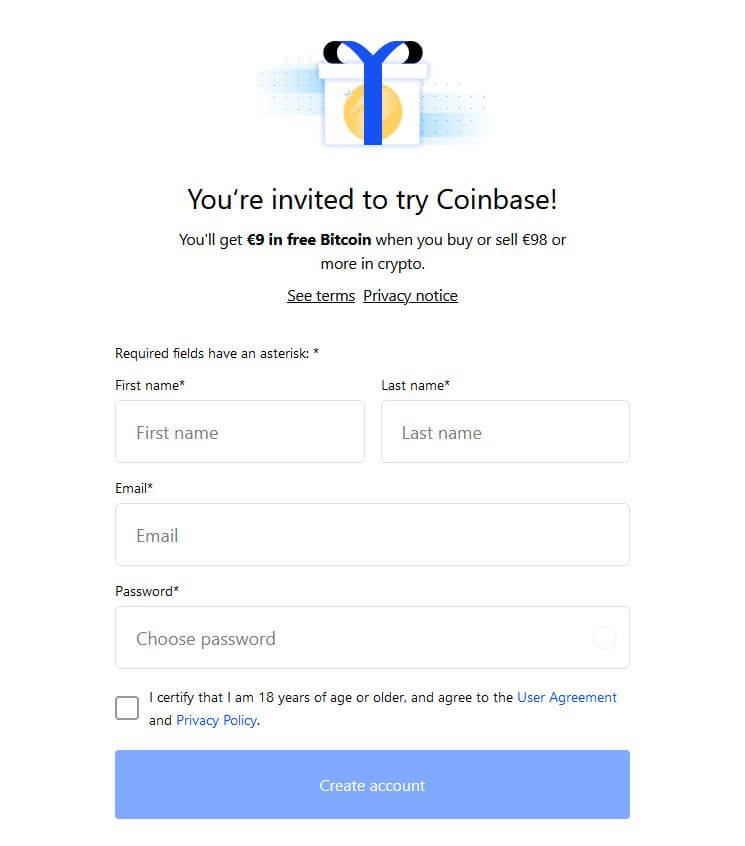Click the bold "€9 in free Bitcoin" text

[309, 240]
